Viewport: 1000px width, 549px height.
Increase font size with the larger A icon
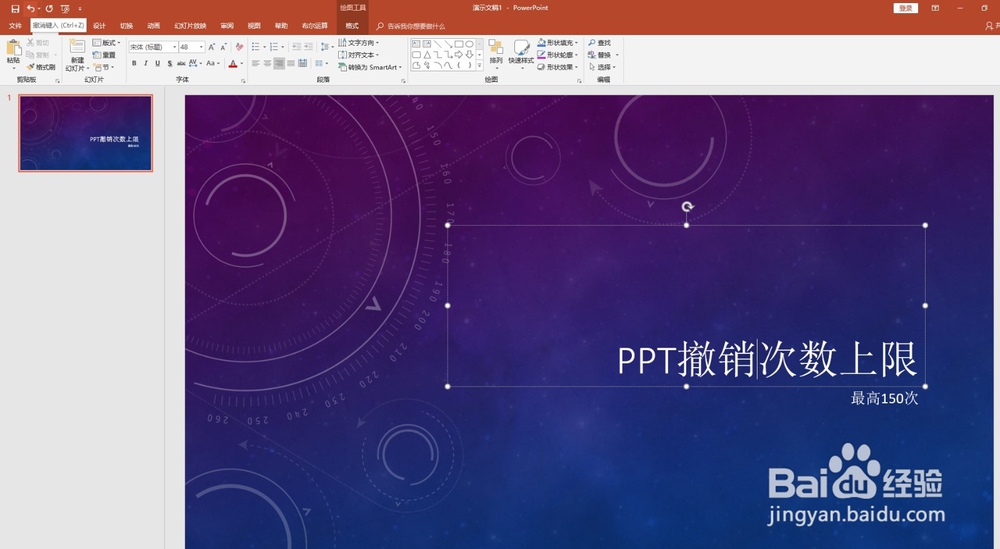coord(212,47)
